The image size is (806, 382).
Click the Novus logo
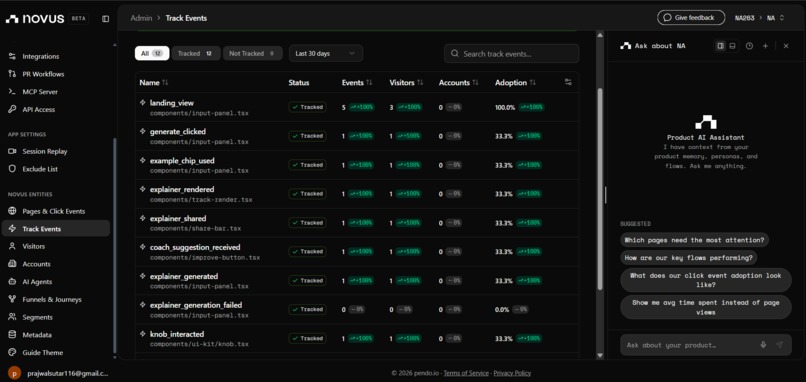click(35, 19)
